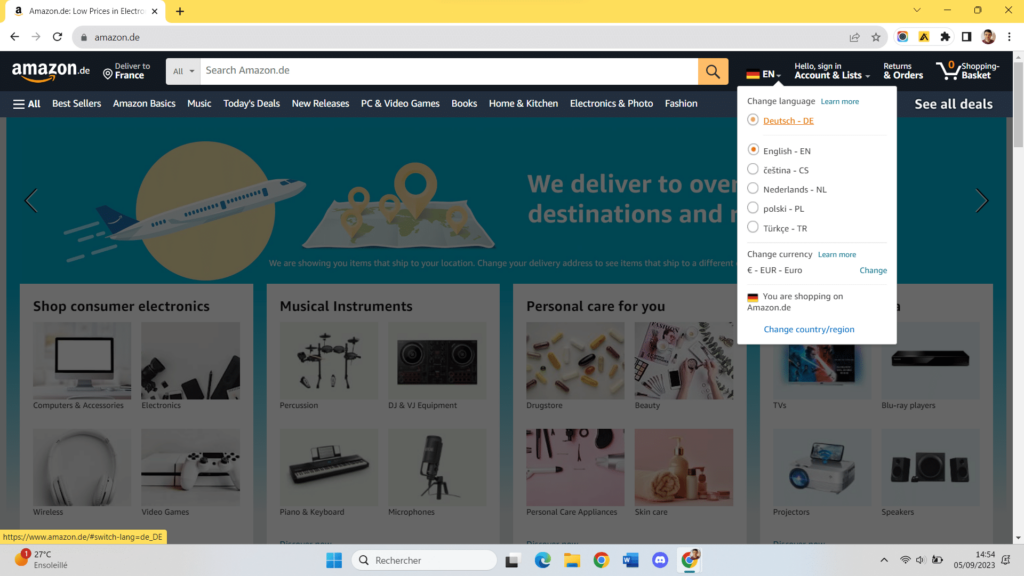1024x576 pixels.
Task: Expand Account & Lists dropdown
Action: tap(831, 71)
